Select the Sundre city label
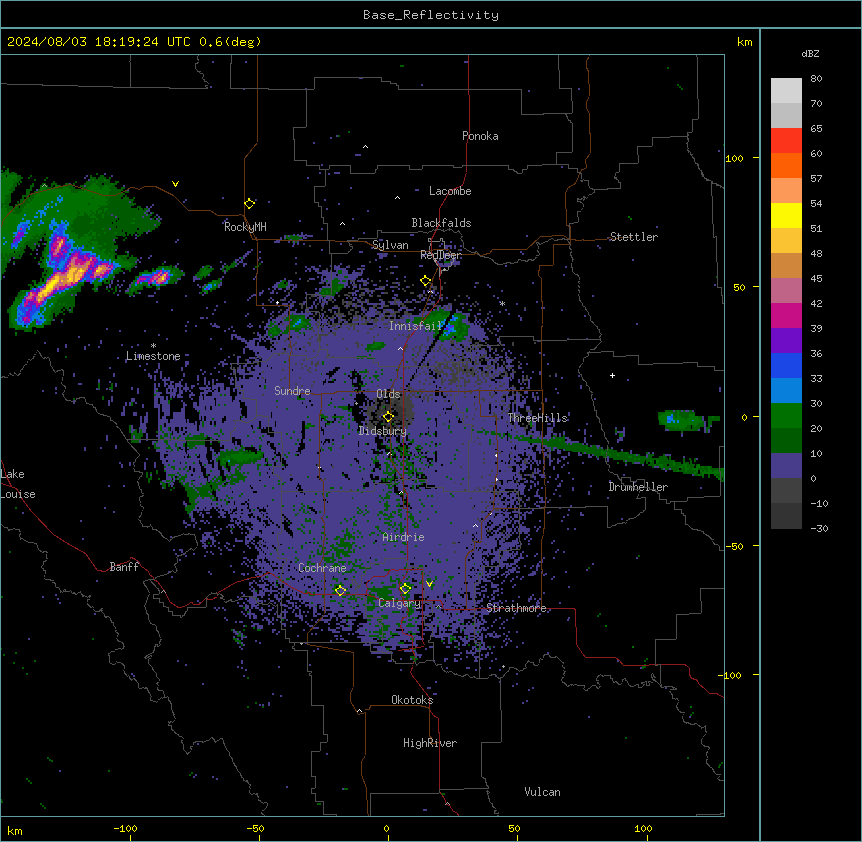The image size is (862, 842). (292, 391)
